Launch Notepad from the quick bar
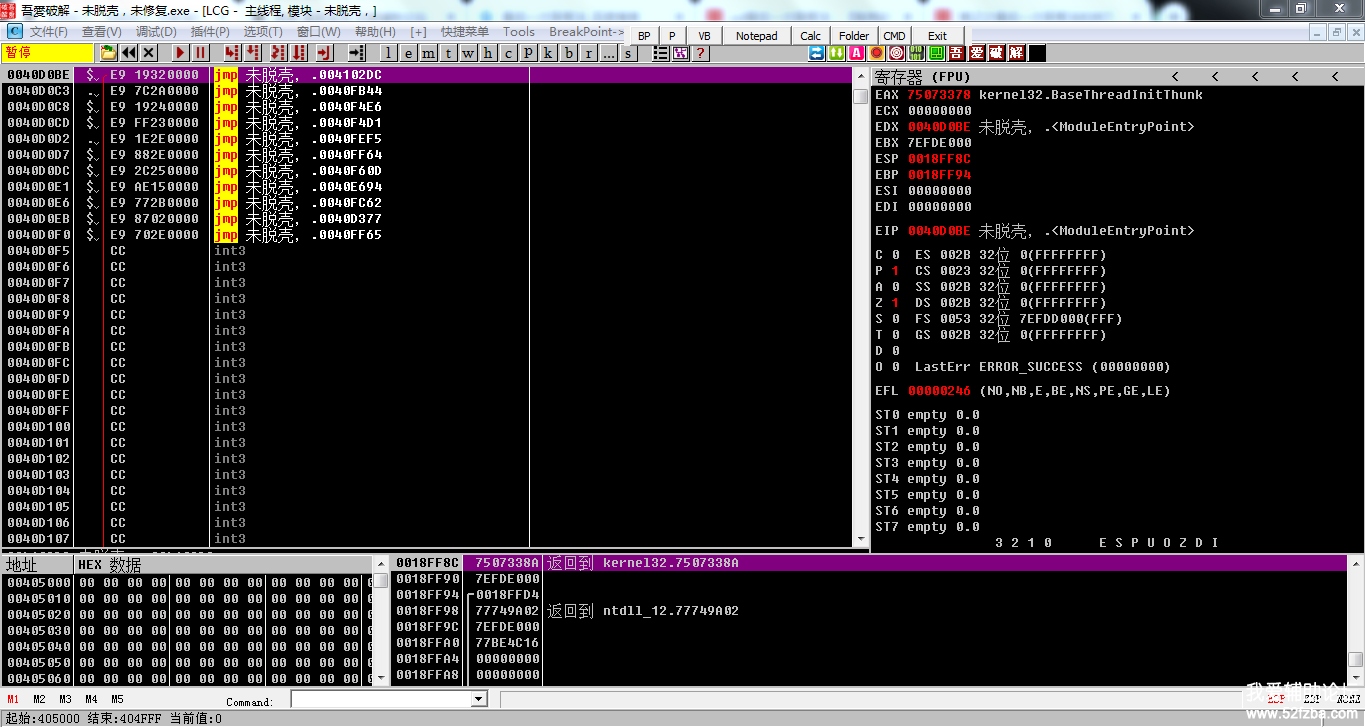Screen dimensions: 1365x727 click(x=756, y=36)
